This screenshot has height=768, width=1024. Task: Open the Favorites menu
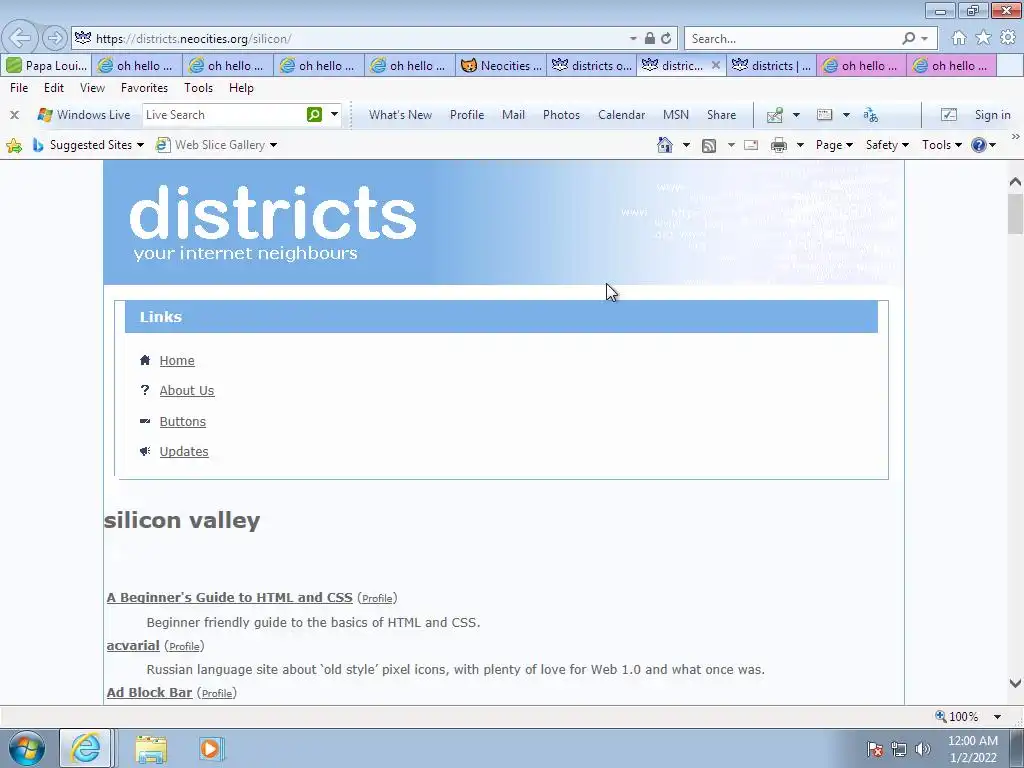144,88
